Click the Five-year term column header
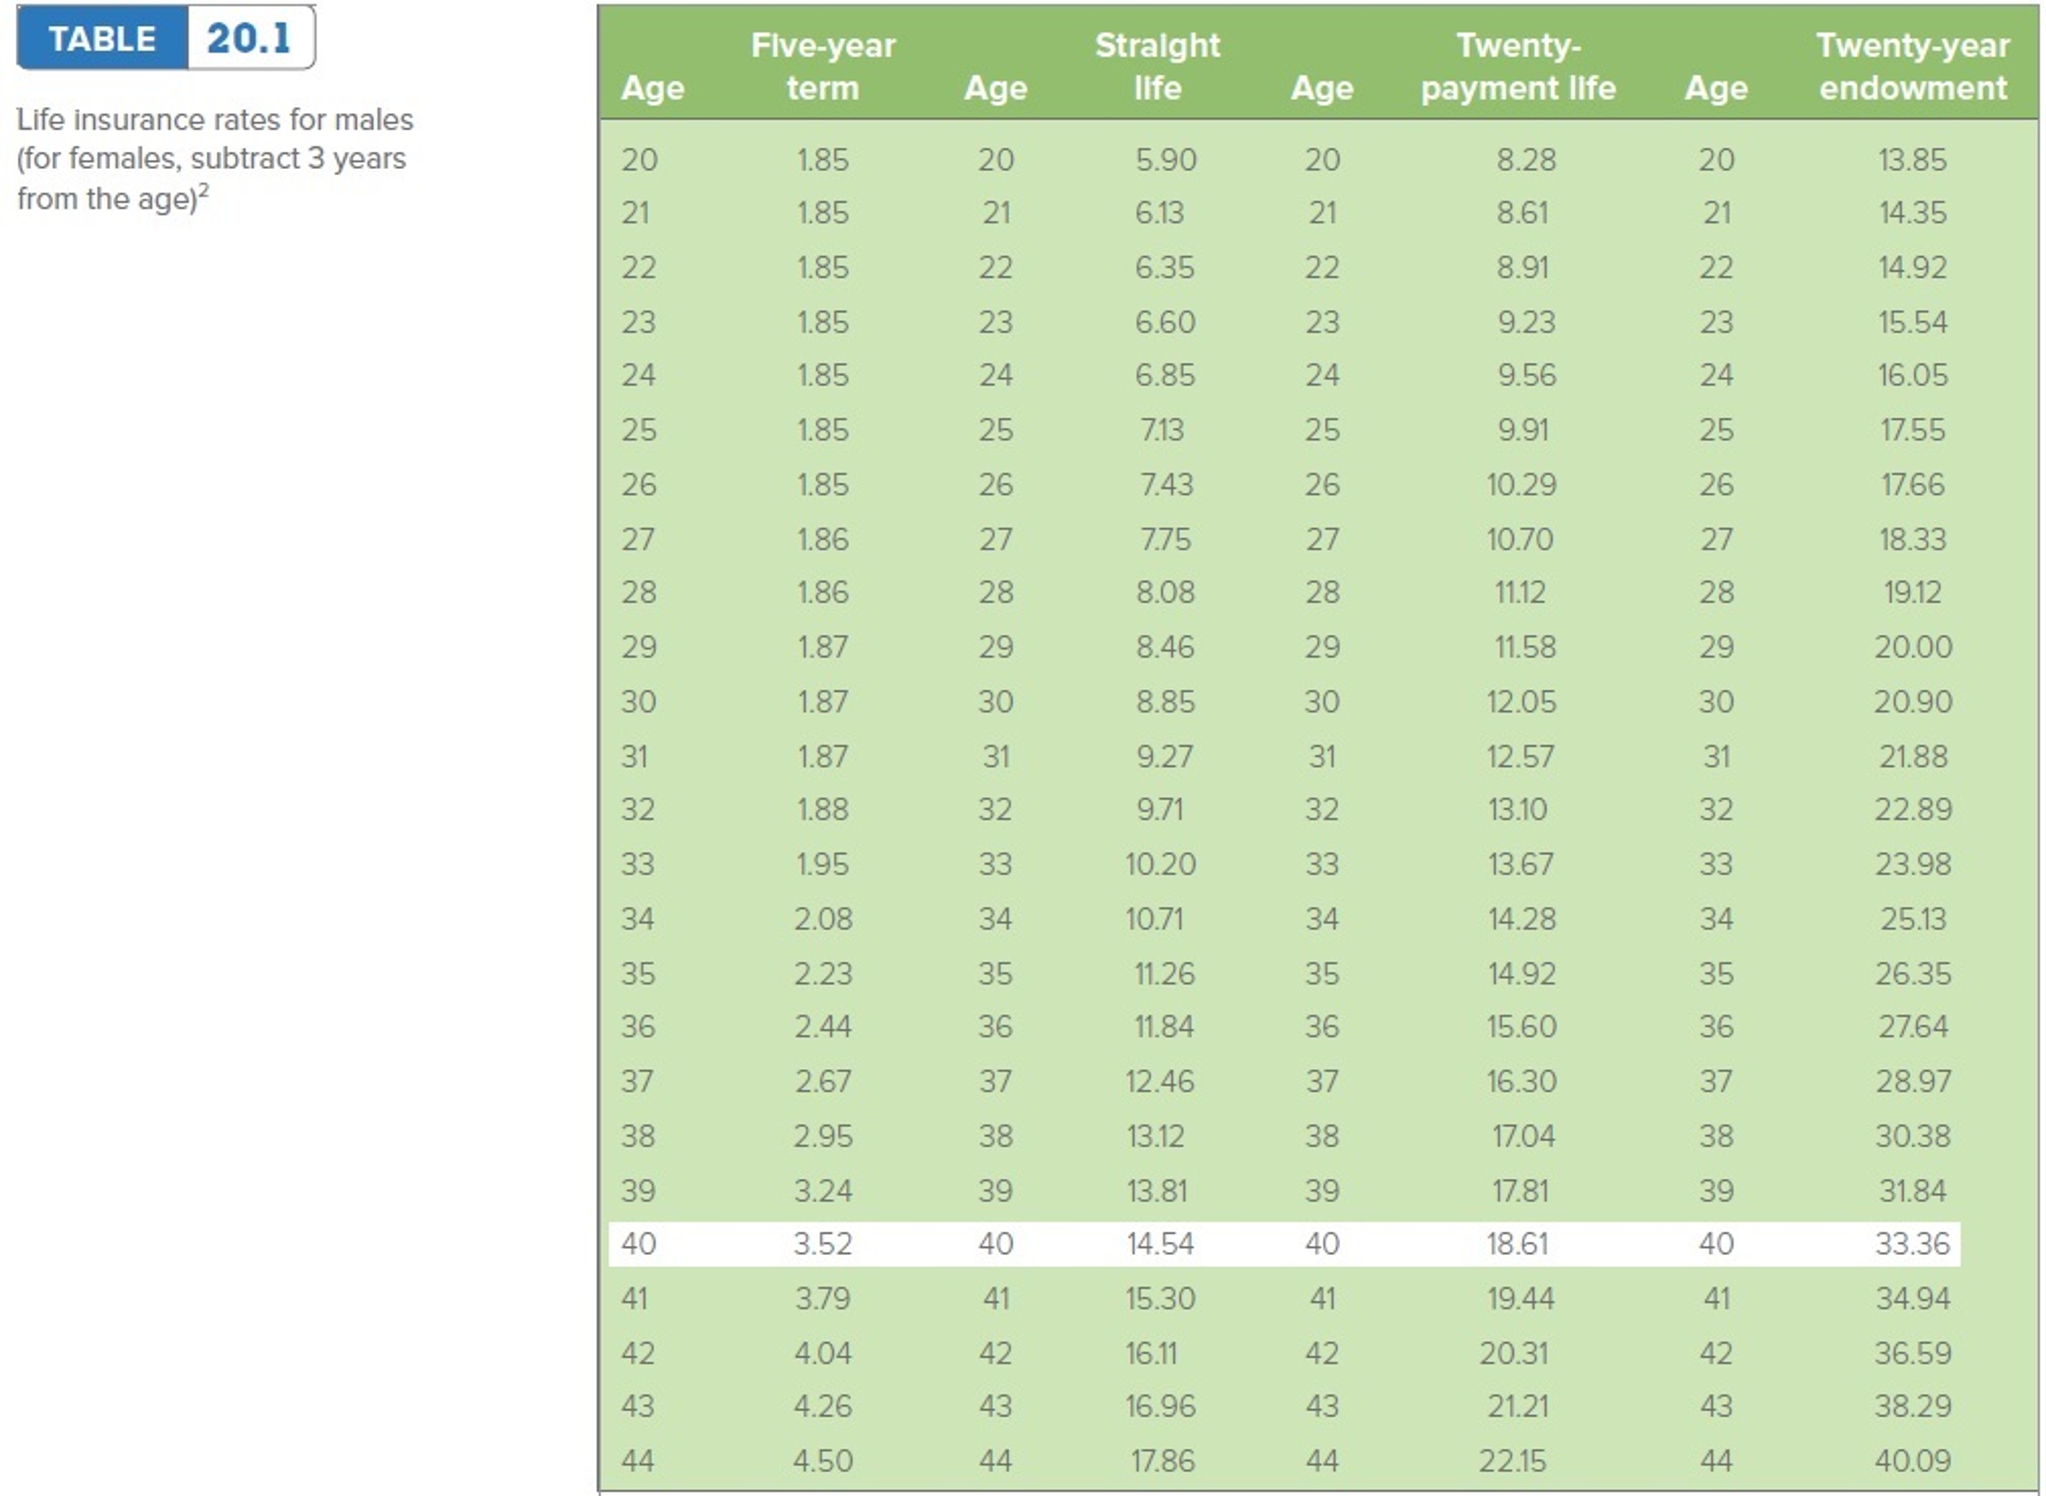Viewport: 2046px width, 1496px height. click(822, 66)
